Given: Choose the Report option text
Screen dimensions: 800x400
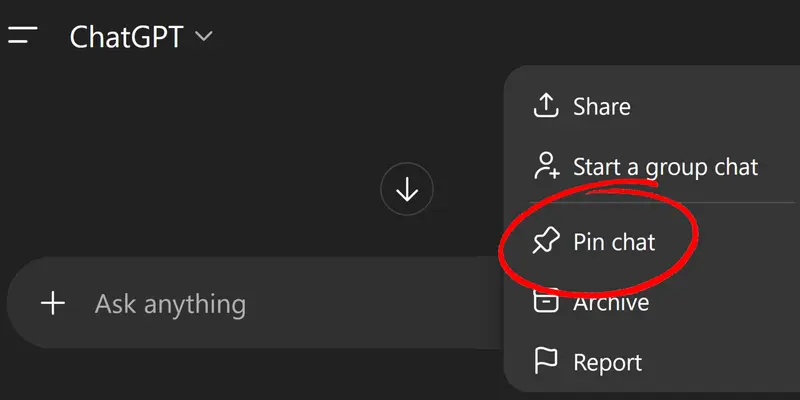Looking at the screenshot, I should click(x=607, y=361).
